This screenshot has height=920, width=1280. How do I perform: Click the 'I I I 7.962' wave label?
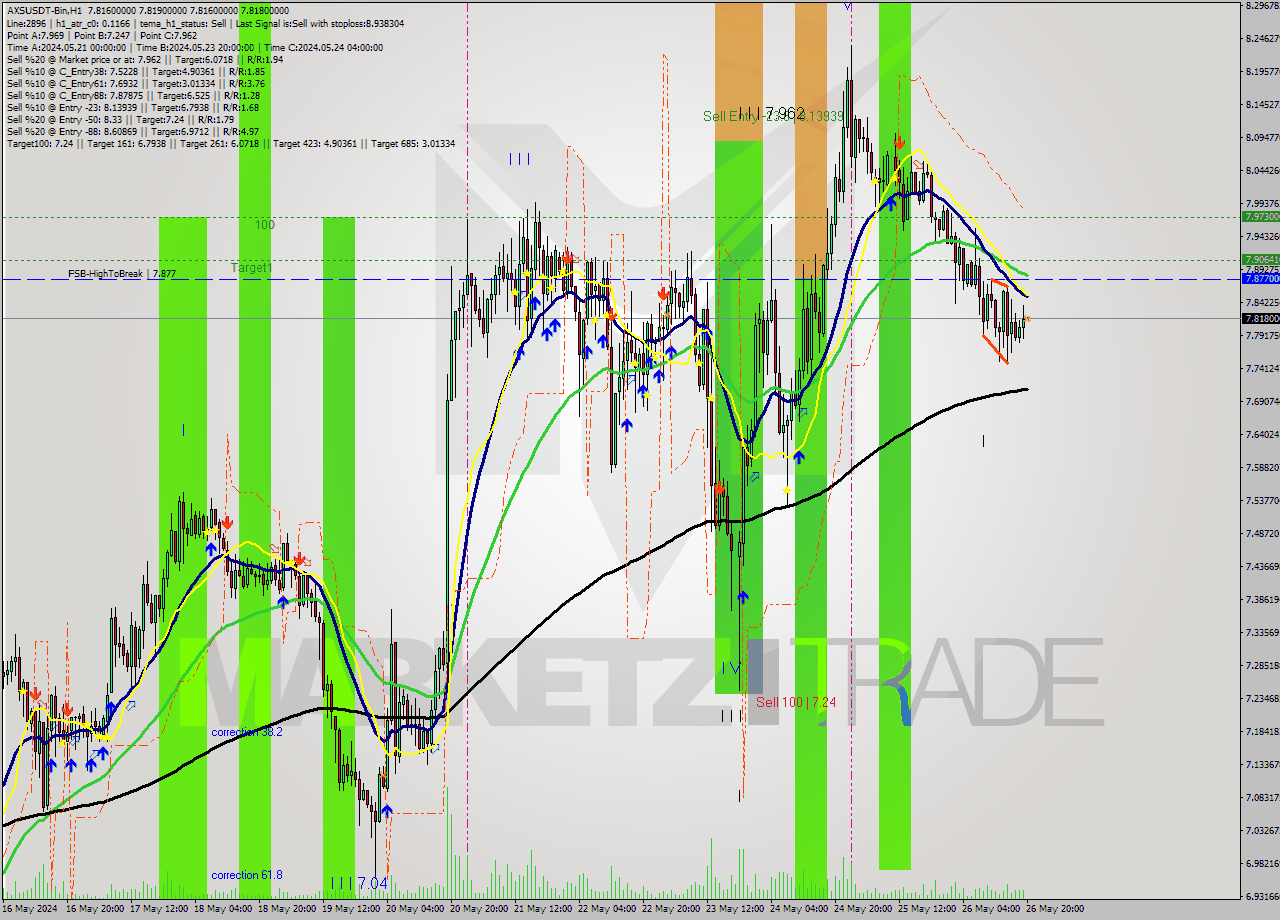[x=771, y=113]
